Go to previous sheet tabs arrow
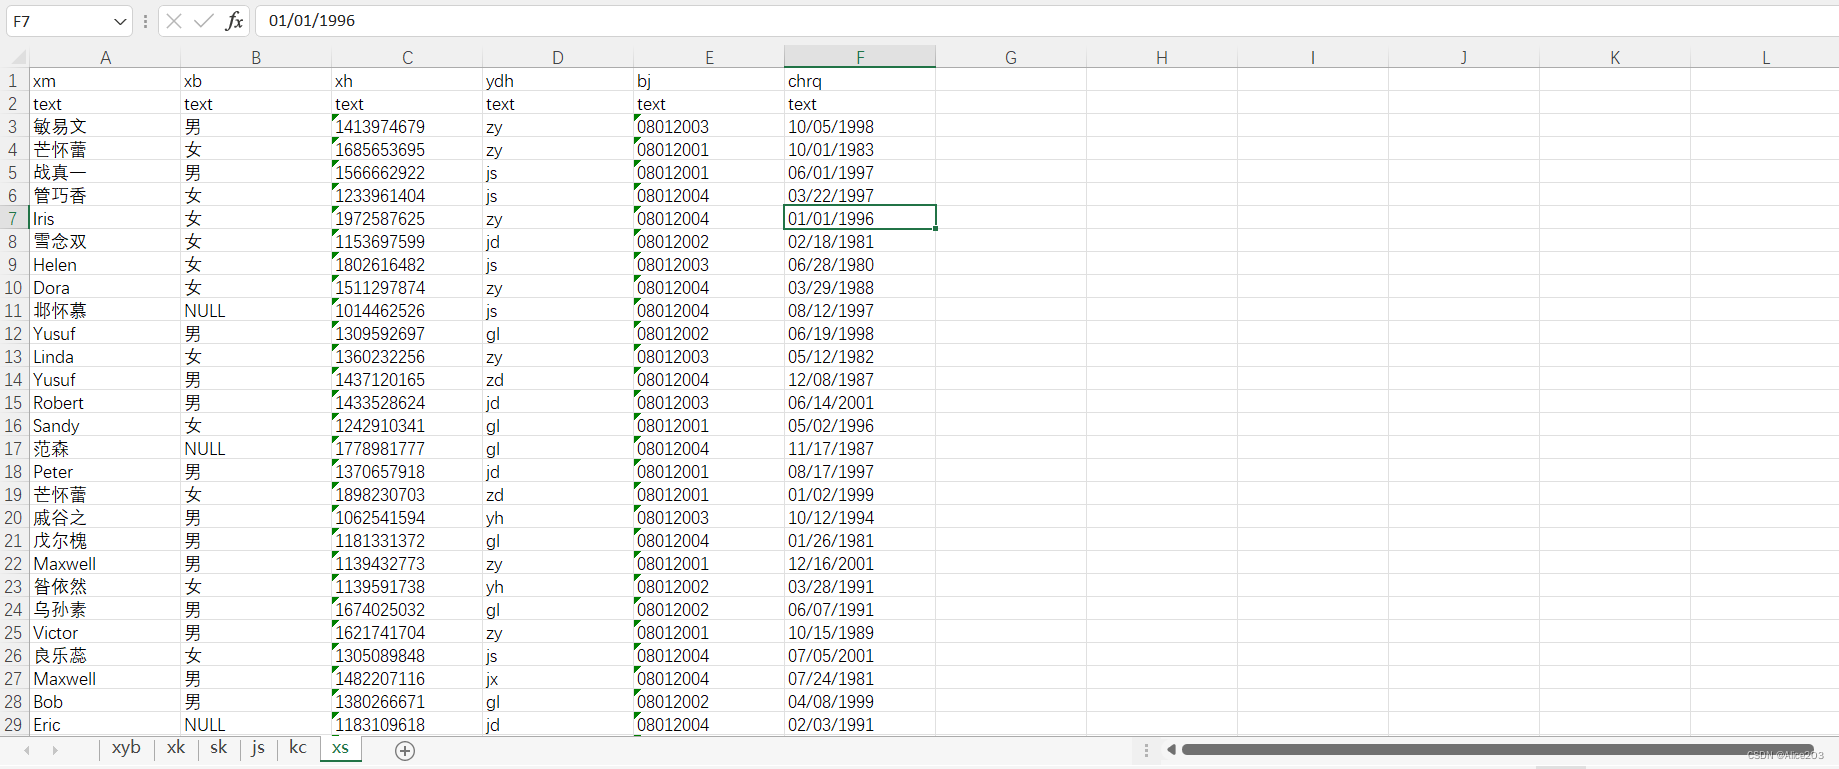The width and height of the screenshot is (1839, 769). pyautogui.click(x=27, y=750)
